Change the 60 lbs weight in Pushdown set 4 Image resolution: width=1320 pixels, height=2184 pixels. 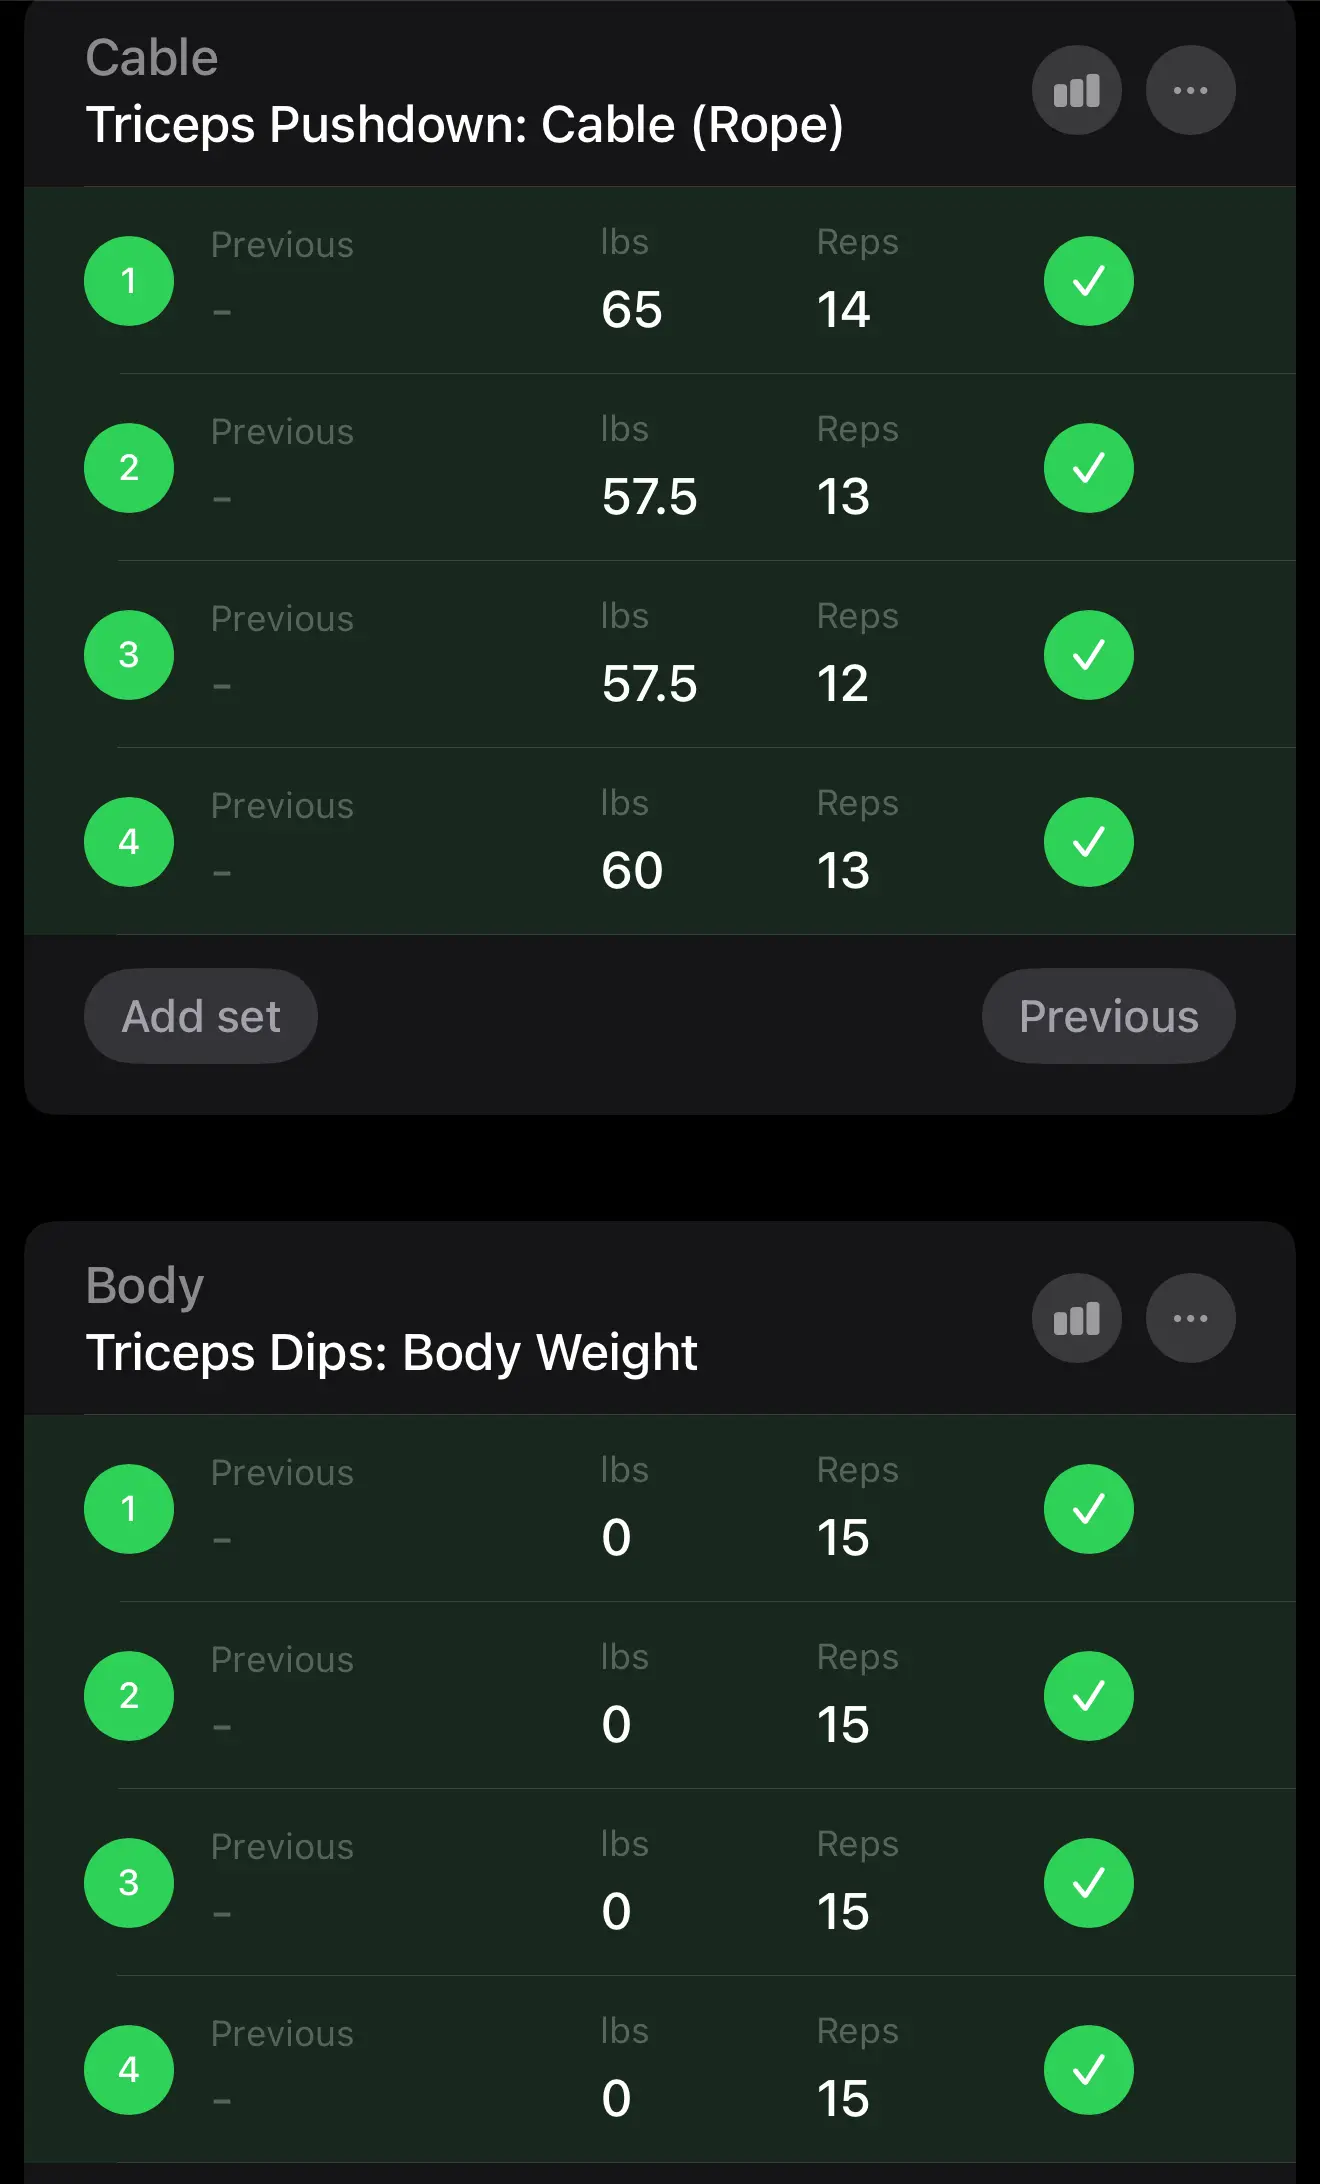pyautogui.click(x=632, y=870)
